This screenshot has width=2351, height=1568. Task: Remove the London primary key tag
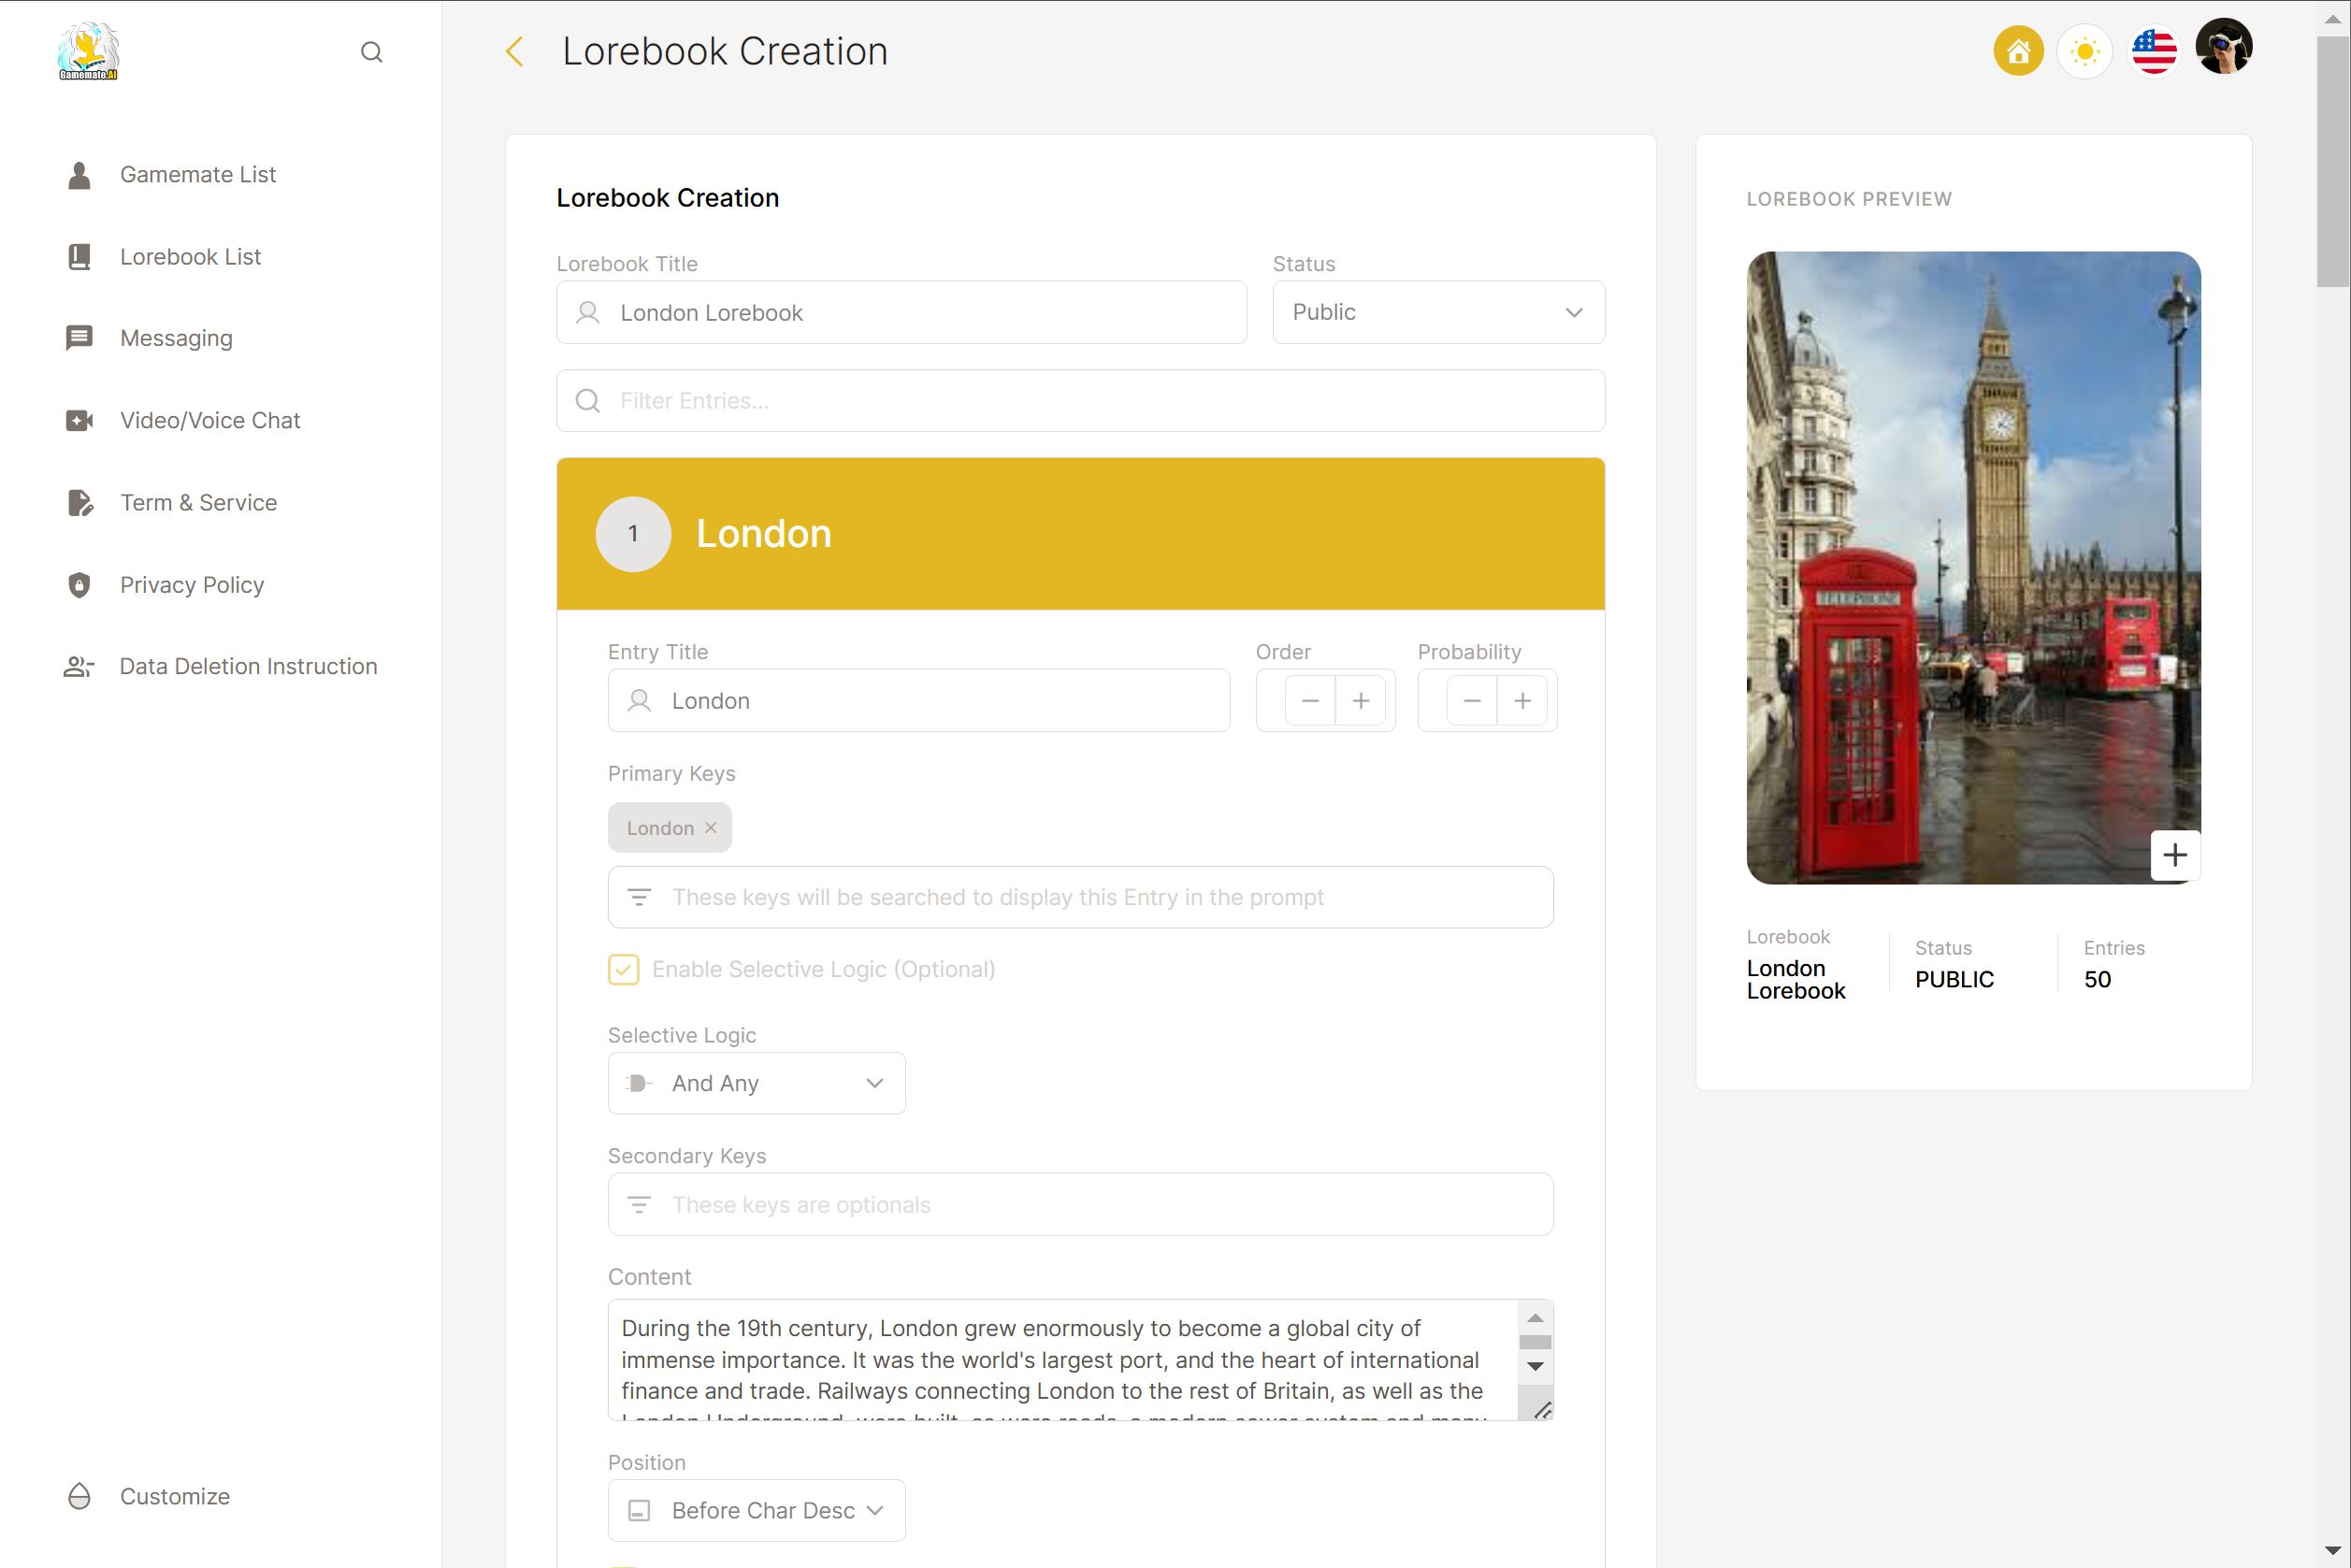pos(711,828)
